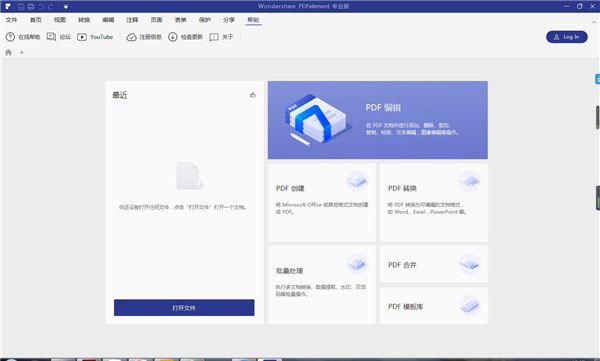Open the 关于 about dialog
Viewport: 600px width, 361px height.
coord(222,37)
